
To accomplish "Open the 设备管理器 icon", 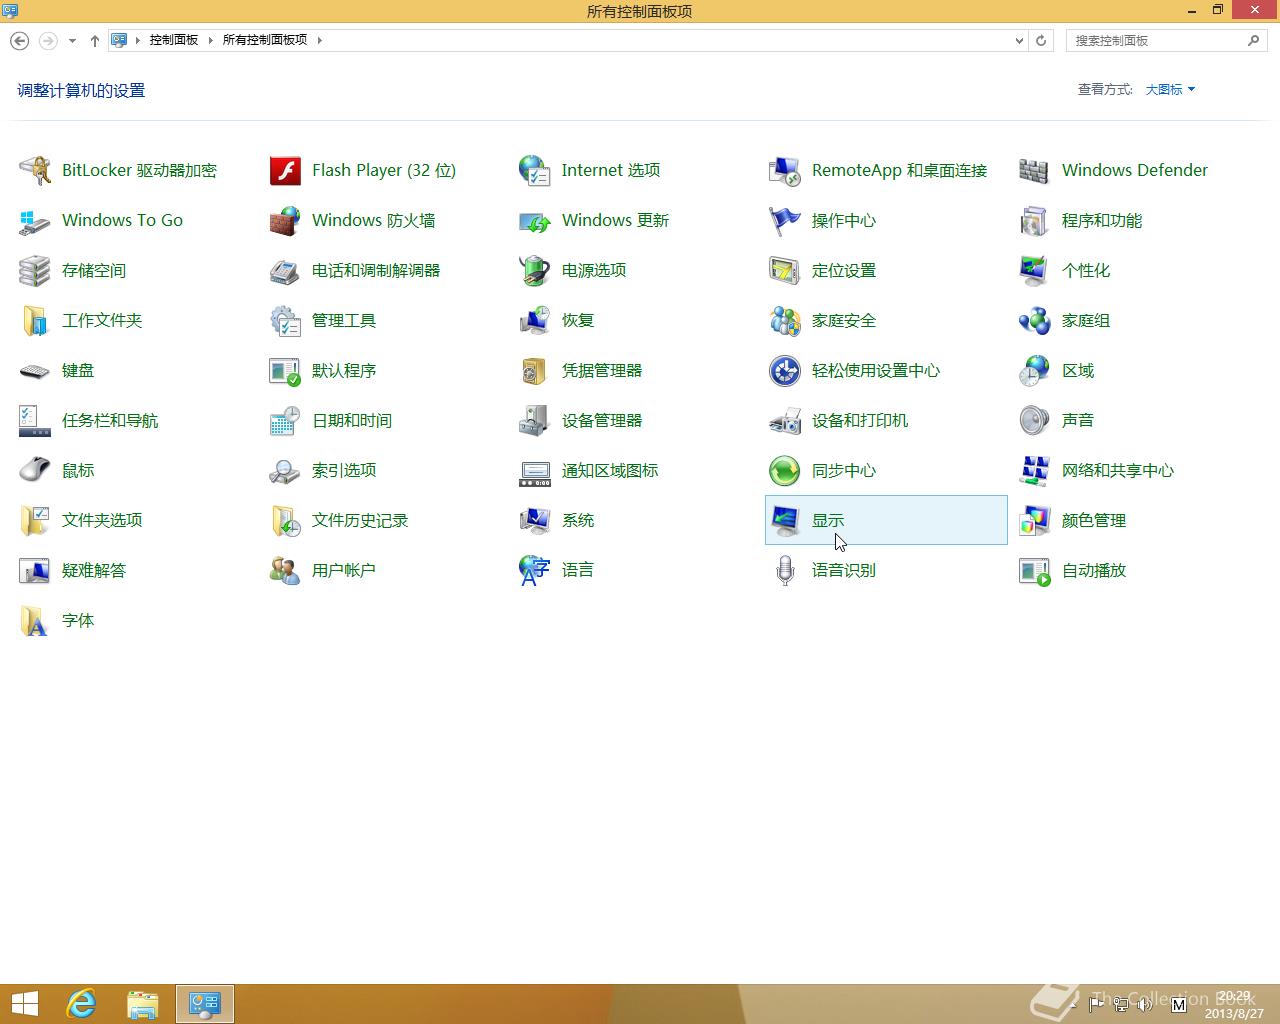I will click(x=535, y=420).
